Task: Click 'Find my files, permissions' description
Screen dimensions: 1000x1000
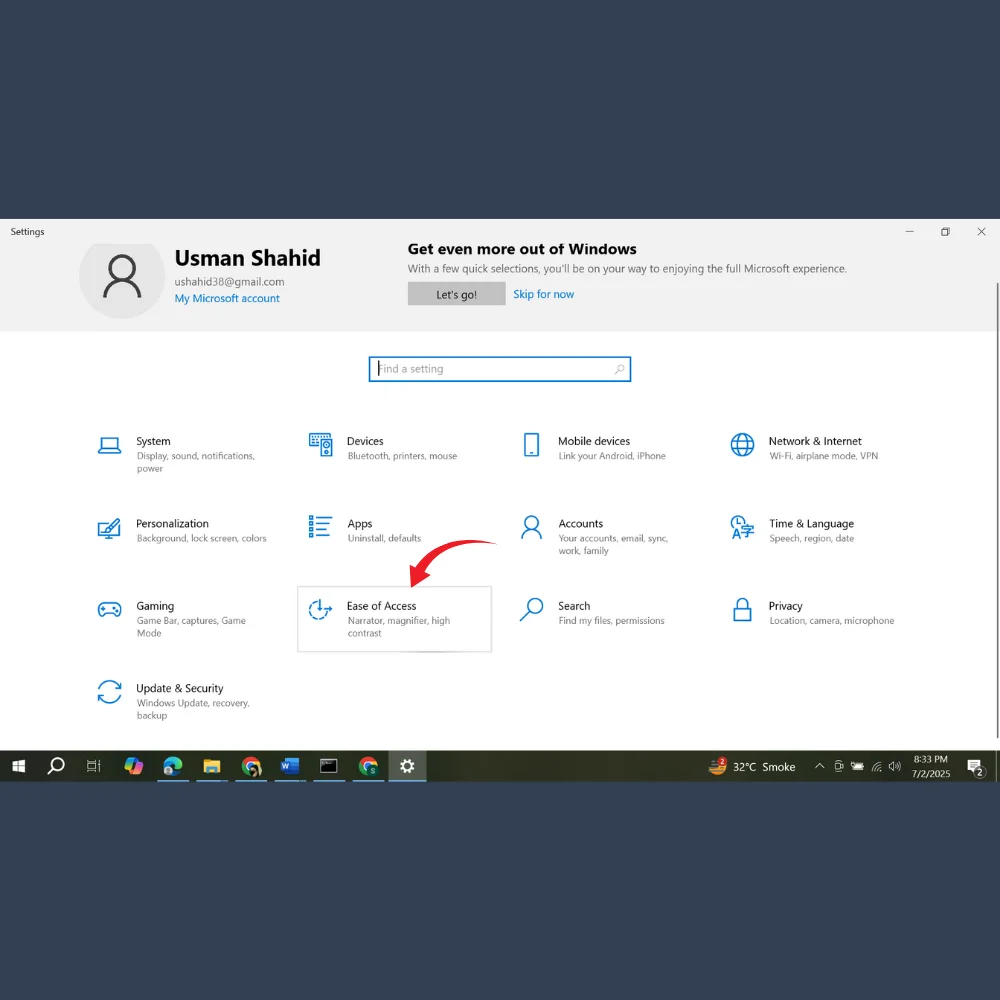Action: (612, 621)
